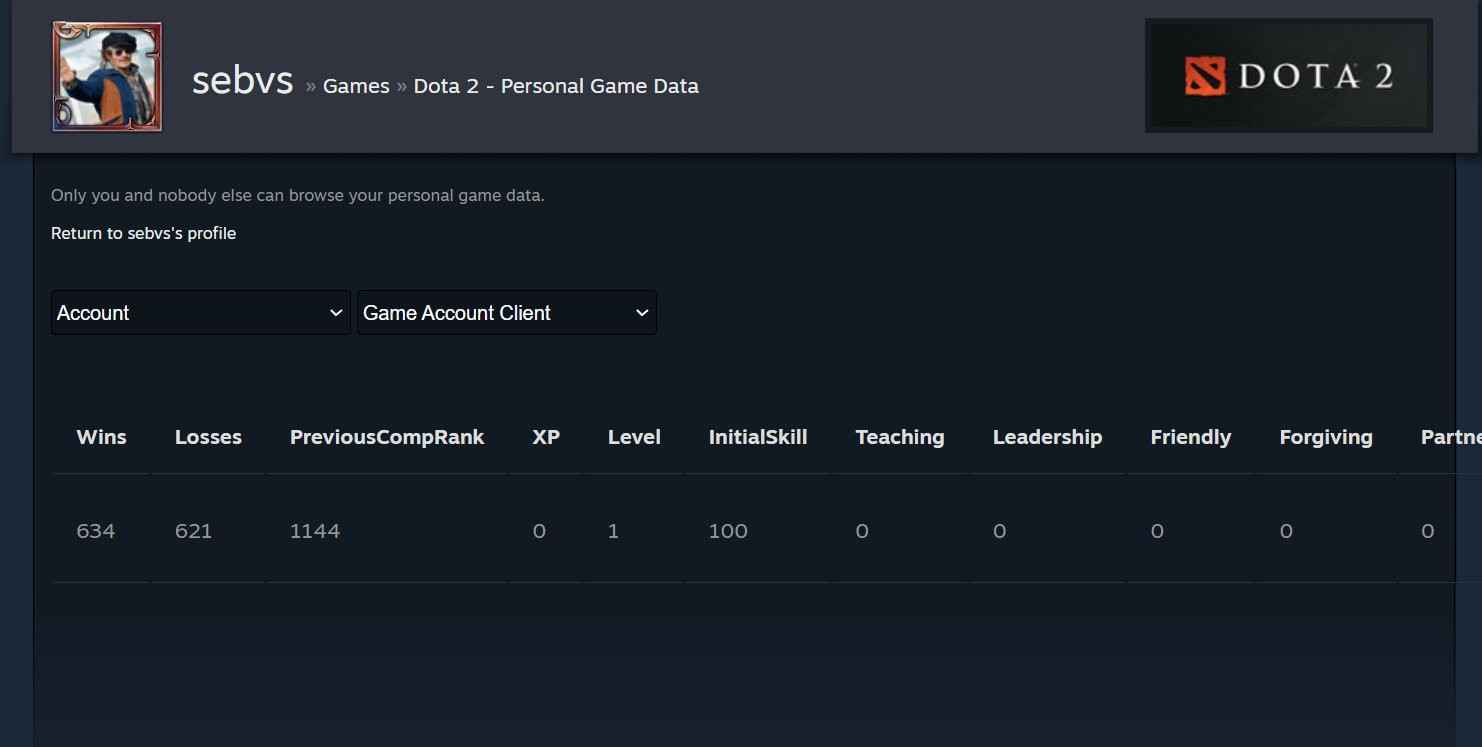Click the XP column header
The height and width of the screenshot is (747, 1482).
point(546,437)
